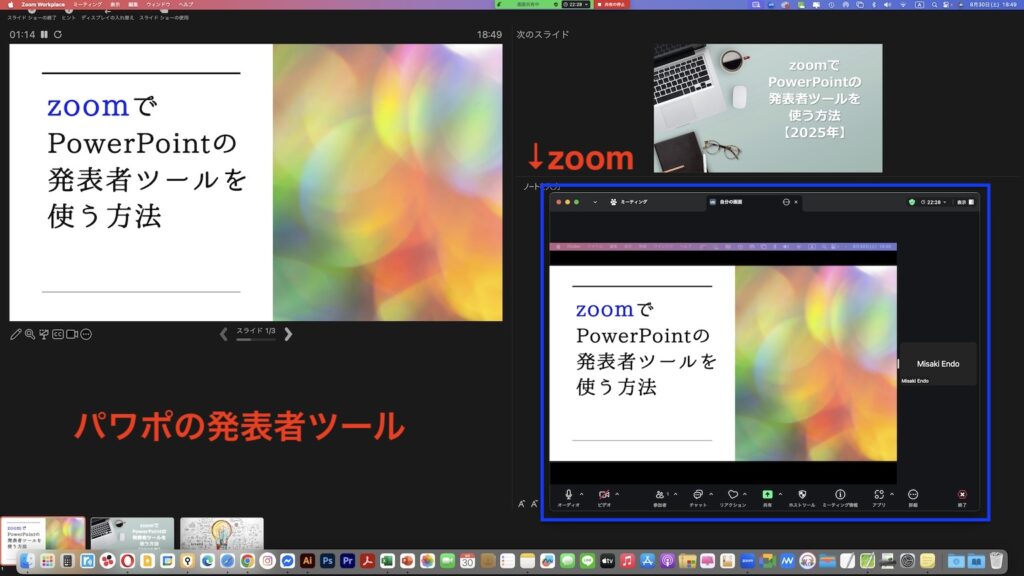Select the pen annotation tool below slide
1024x576 pixels.
(16, 334)
